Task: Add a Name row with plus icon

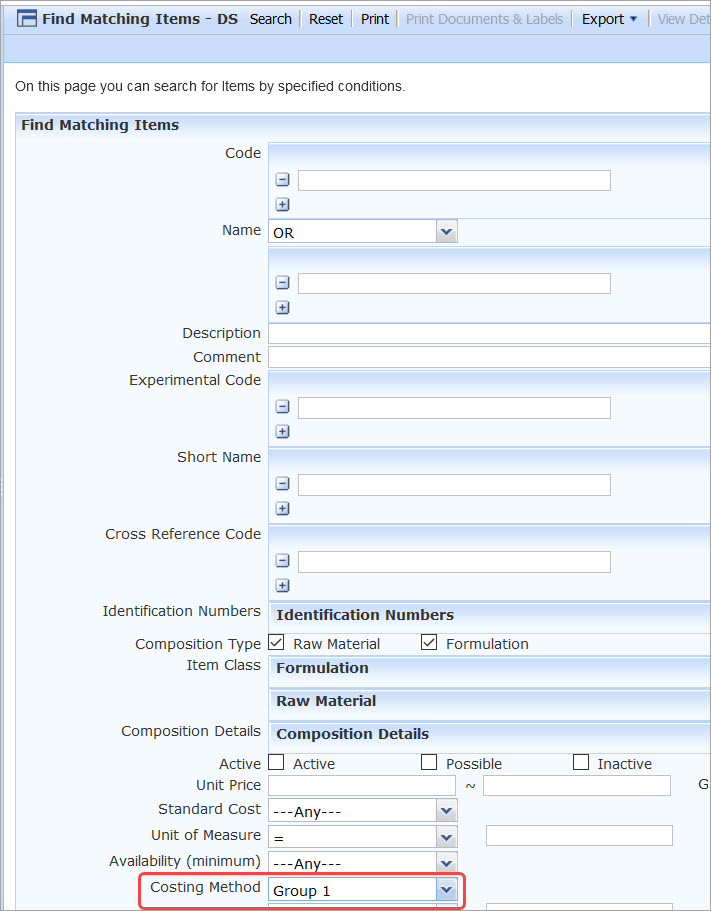Action: 282,307
